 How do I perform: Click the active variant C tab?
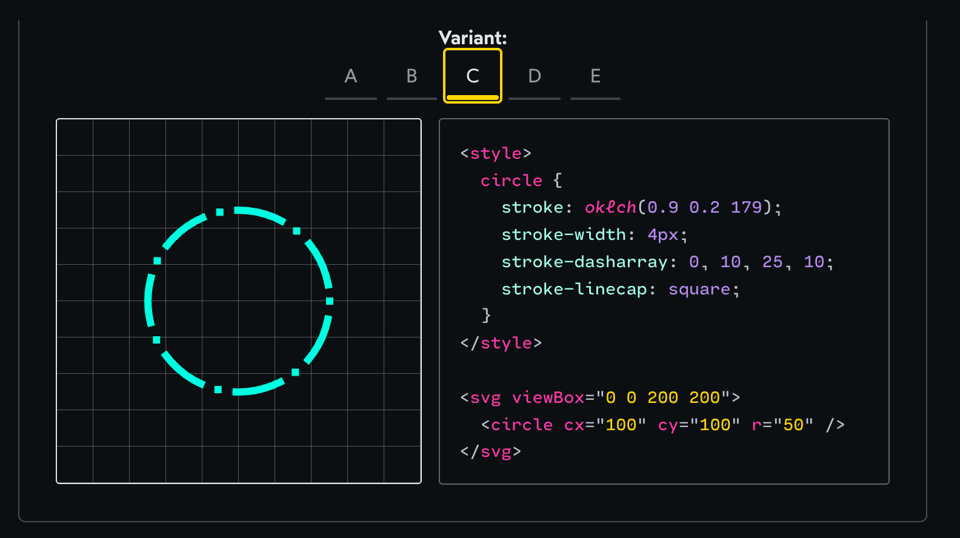pyautogui.click(x=473, y=77)
